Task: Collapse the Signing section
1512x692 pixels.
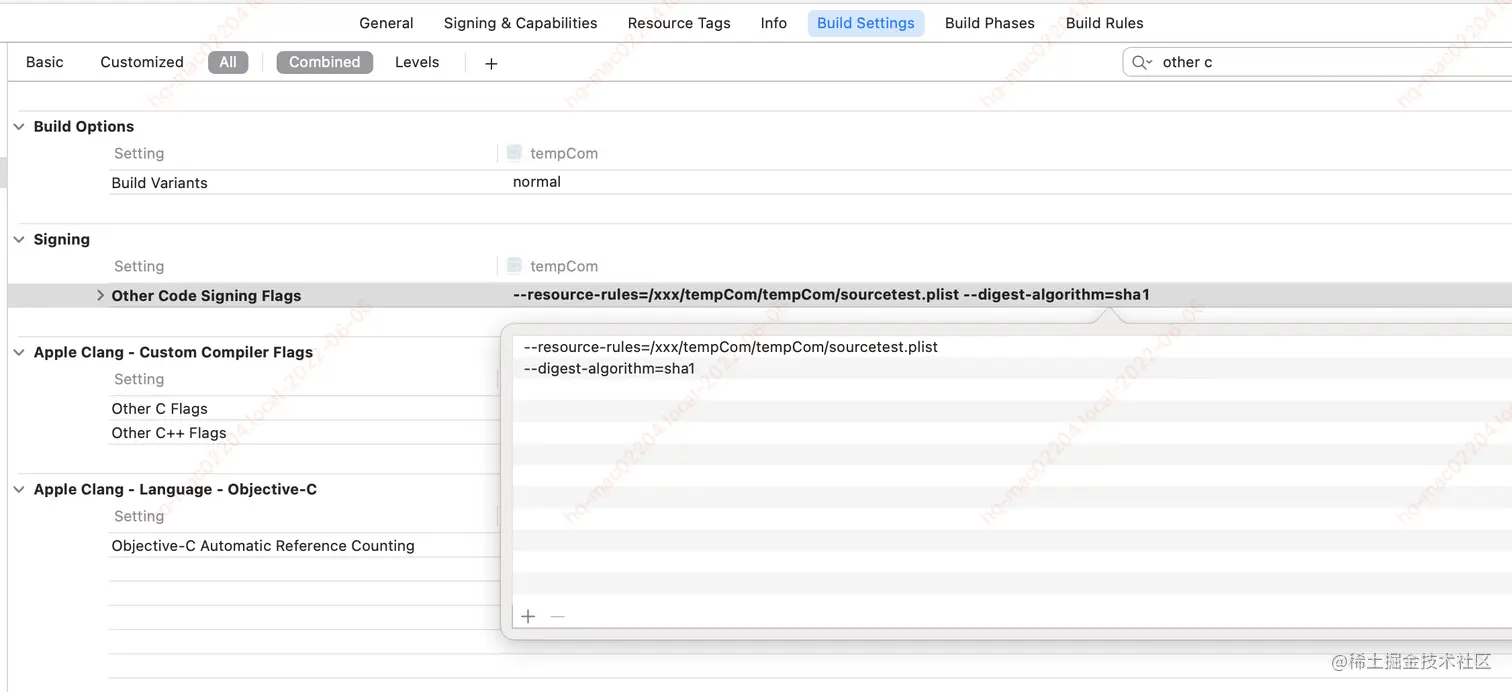Action: pyautogui.click(x=19, y=240)
